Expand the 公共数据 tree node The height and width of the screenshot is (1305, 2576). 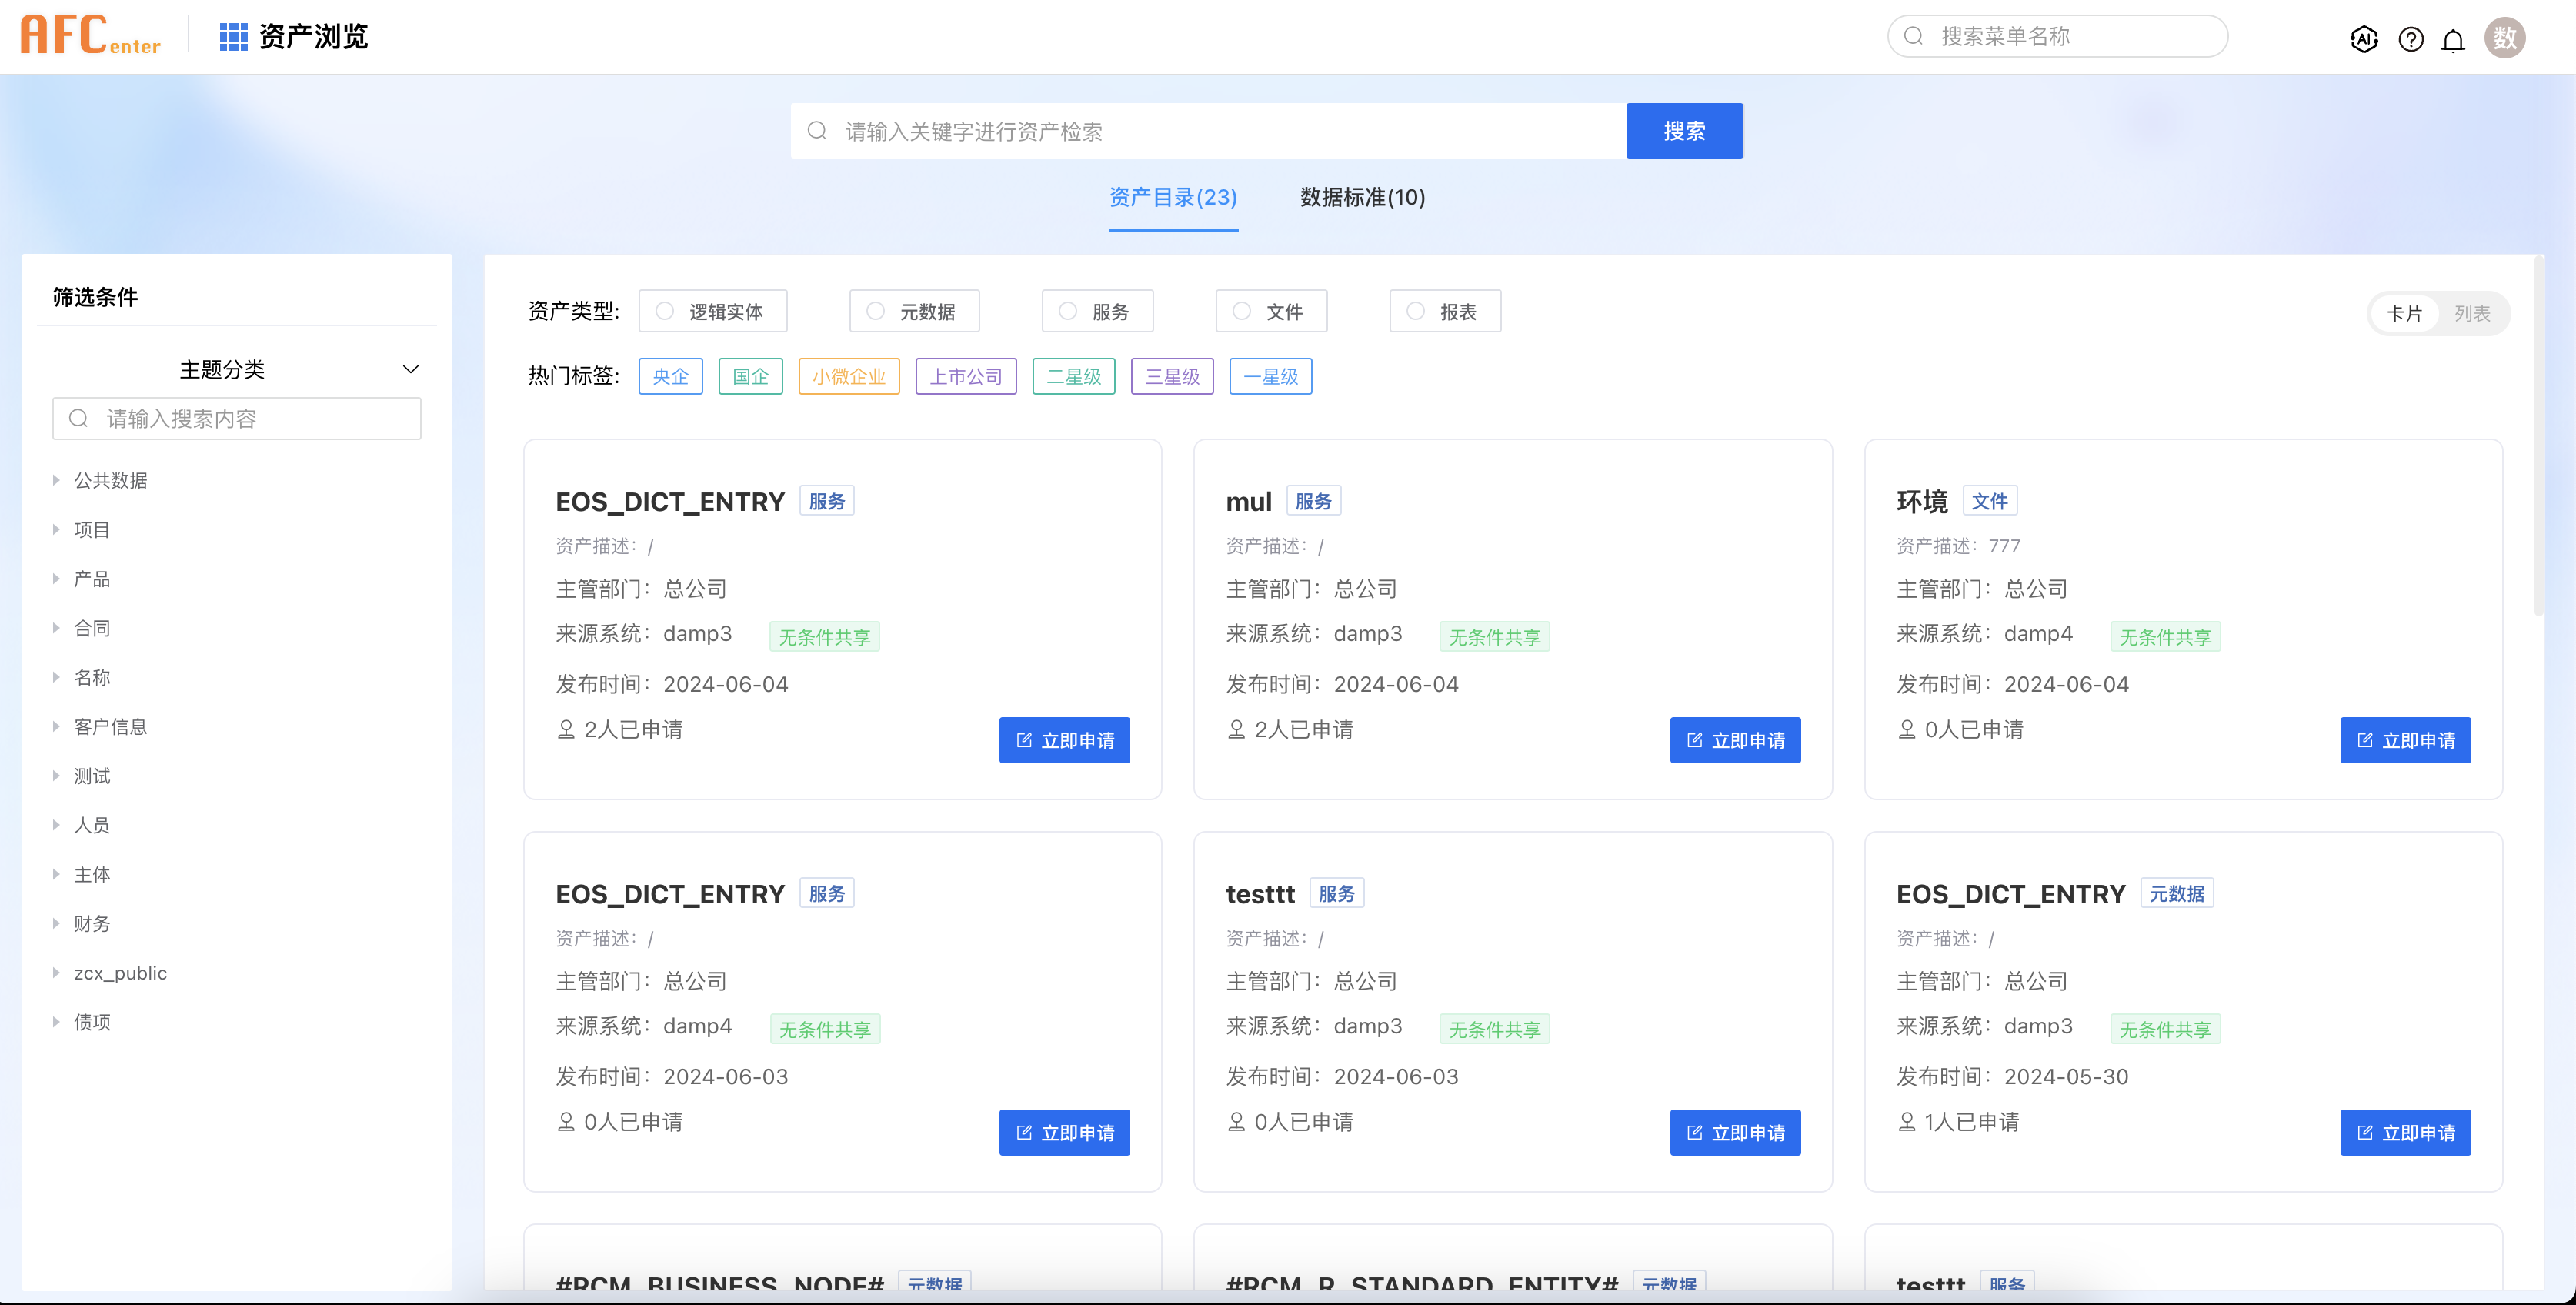point(56,480)
